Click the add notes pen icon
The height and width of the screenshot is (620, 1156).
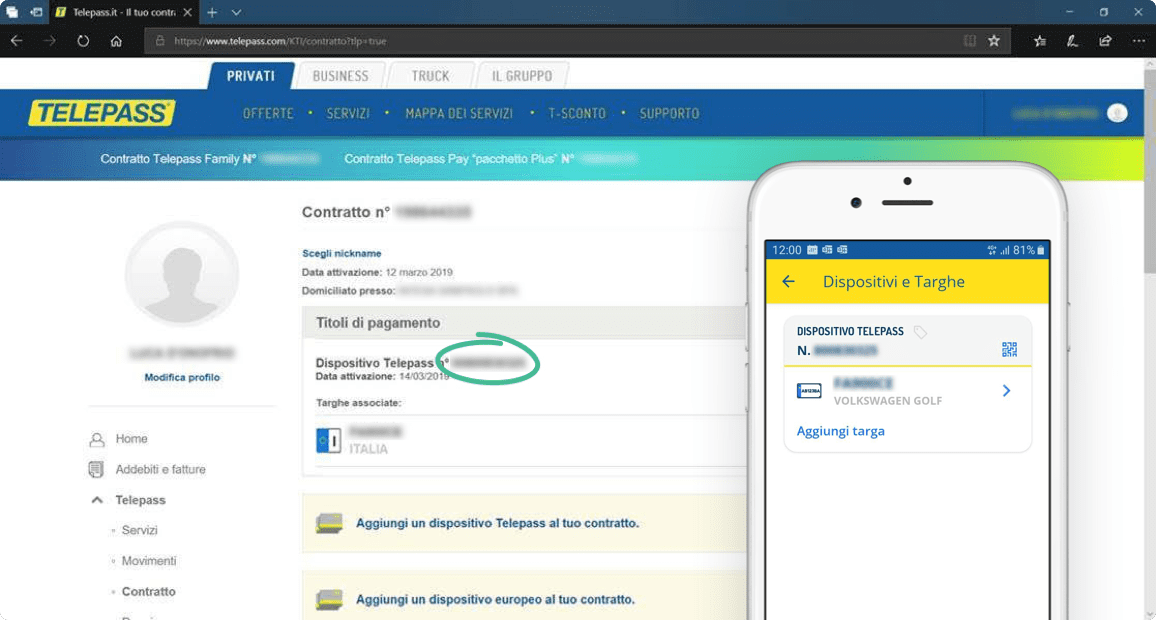[x=1072, y=41]
